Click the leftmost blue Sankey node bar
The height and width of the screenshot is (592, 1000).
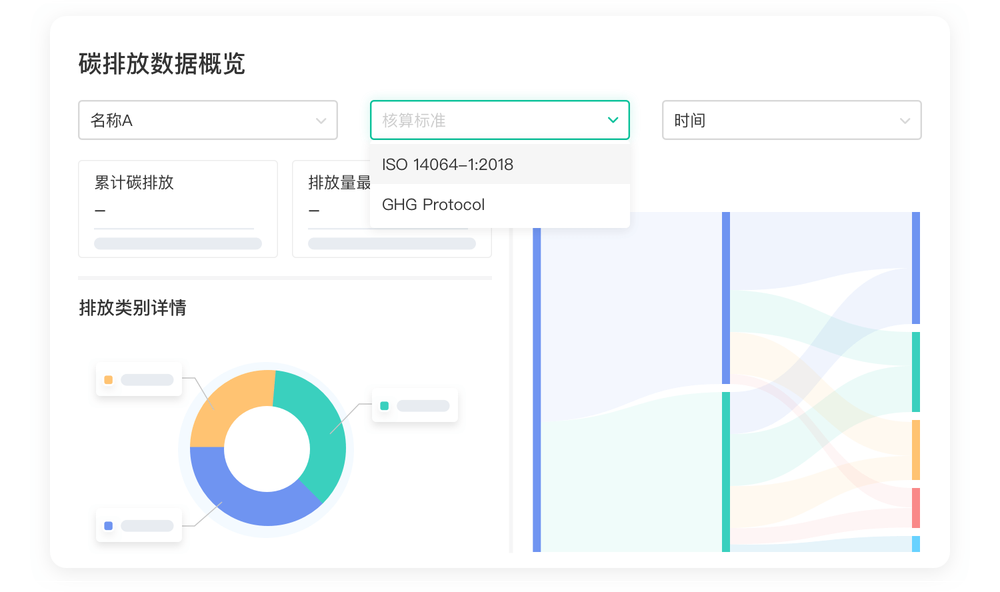(x=537, y=389)
